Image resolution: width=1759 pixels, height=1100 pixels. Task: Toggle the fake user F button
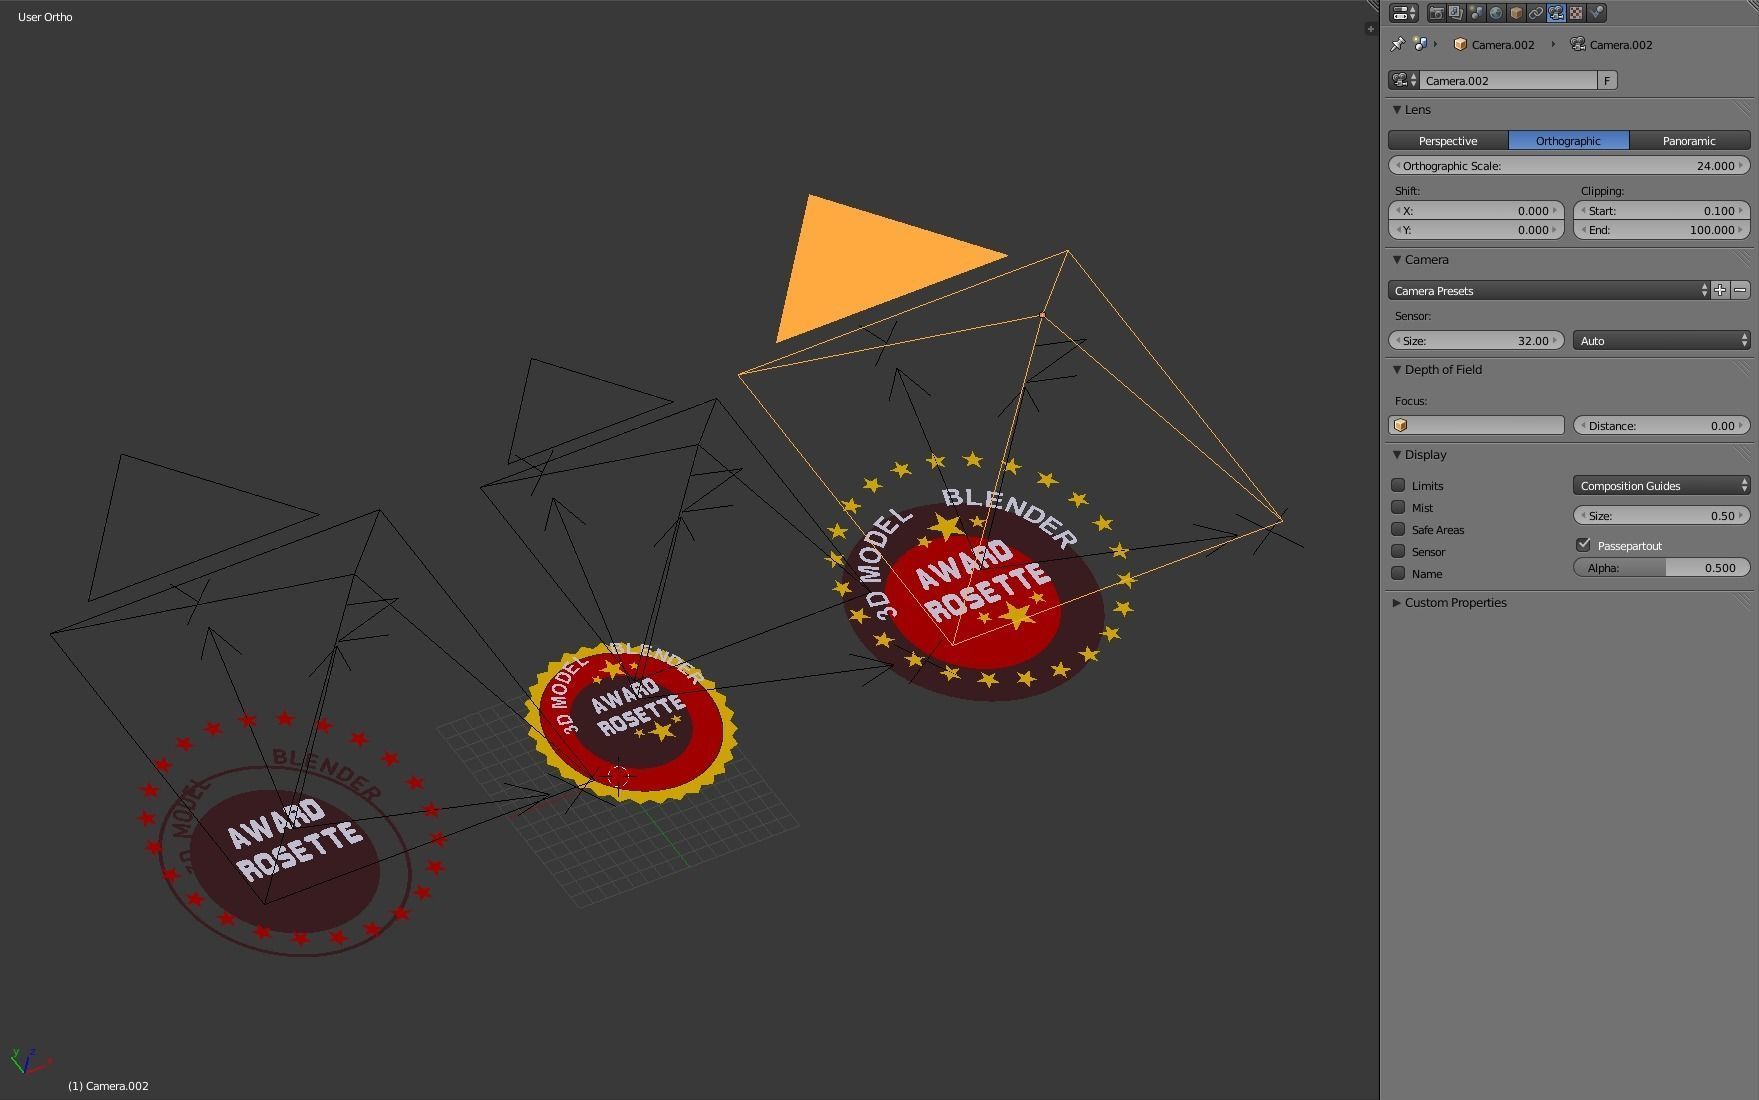coord(1607,80)
